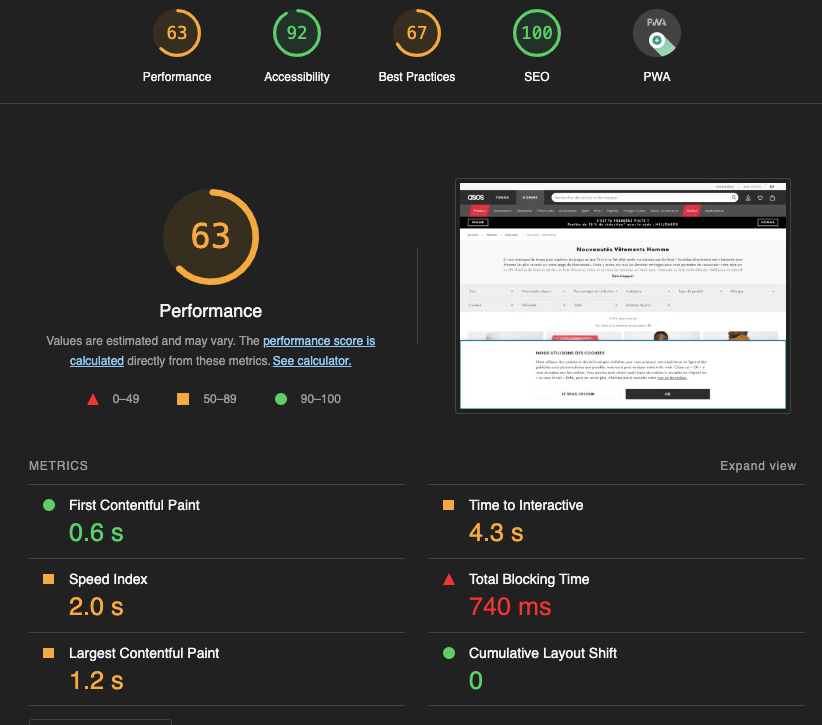Click the green First Contentful Paint indicator
Viewport: 822px width, 725px height.
coord(49,505)
